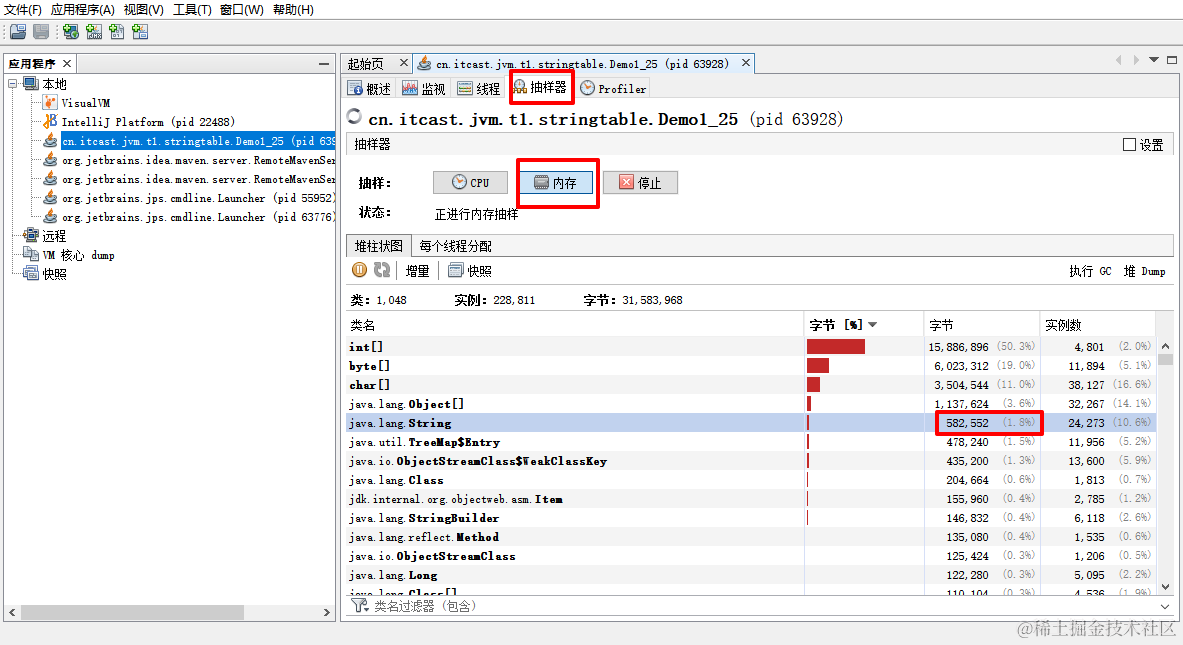Click the greyed-out Save floppy toolbar icon

pyautogui.click(x=41, y=32)
